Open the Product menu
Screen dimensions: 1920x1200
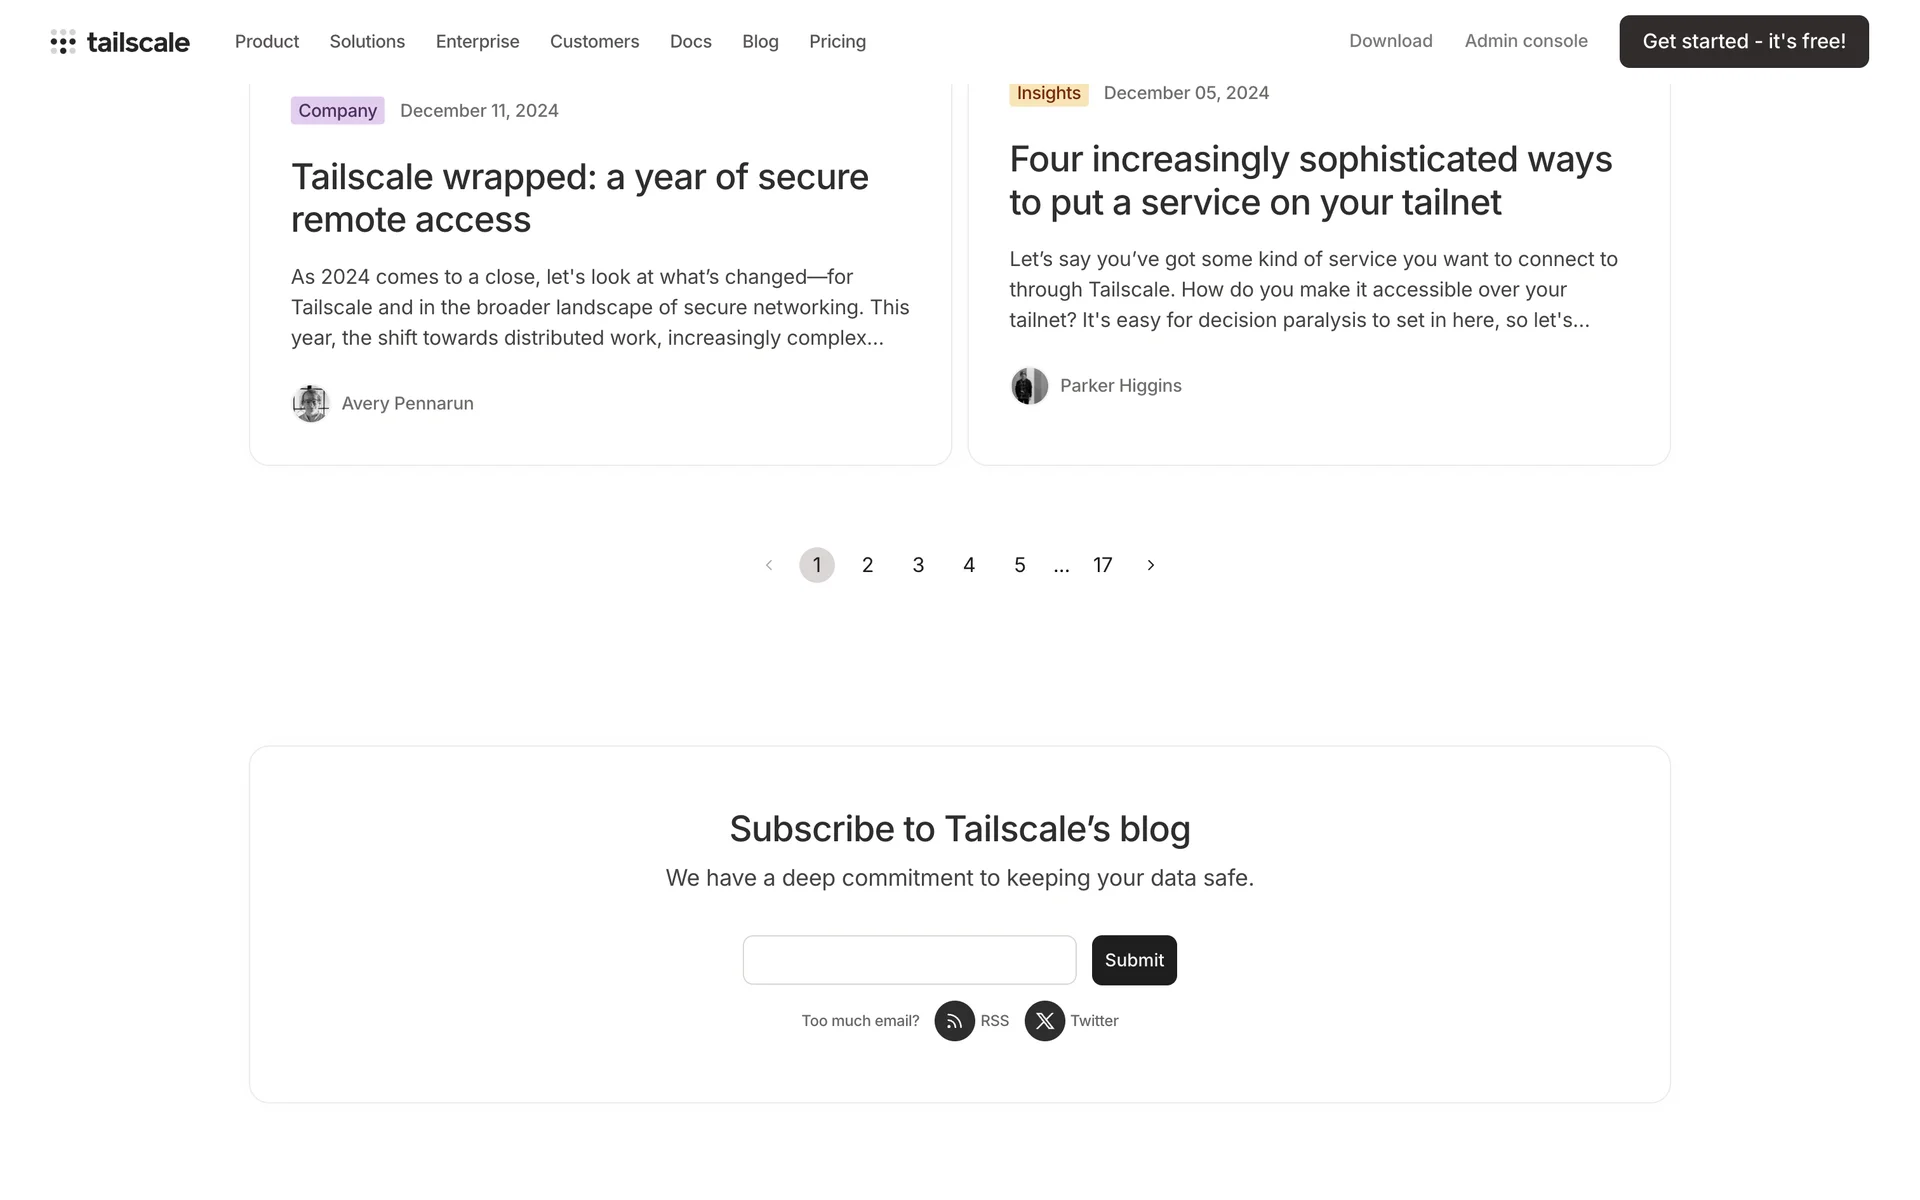pos(267,42)
